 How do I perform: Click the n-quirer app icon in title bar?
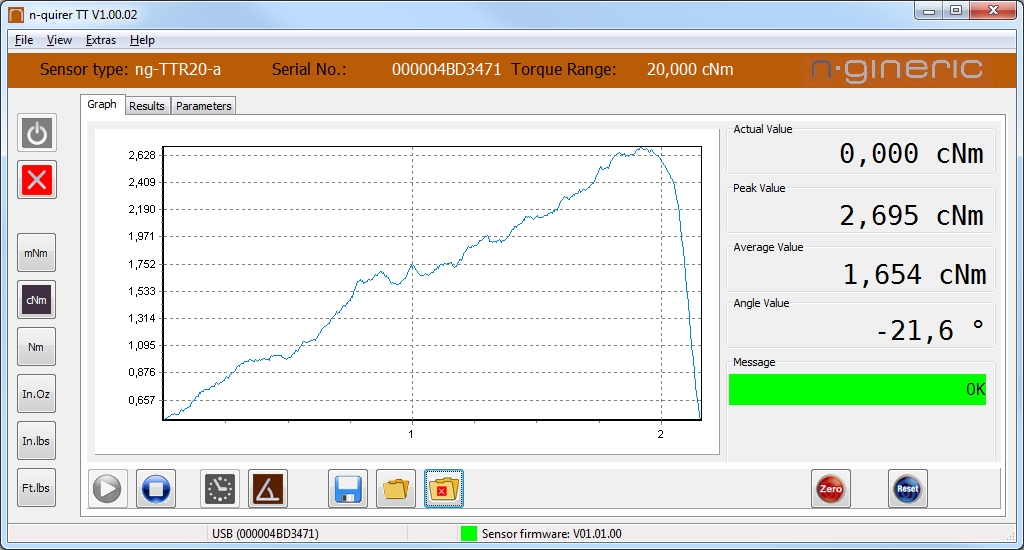(x=16, y=14)
